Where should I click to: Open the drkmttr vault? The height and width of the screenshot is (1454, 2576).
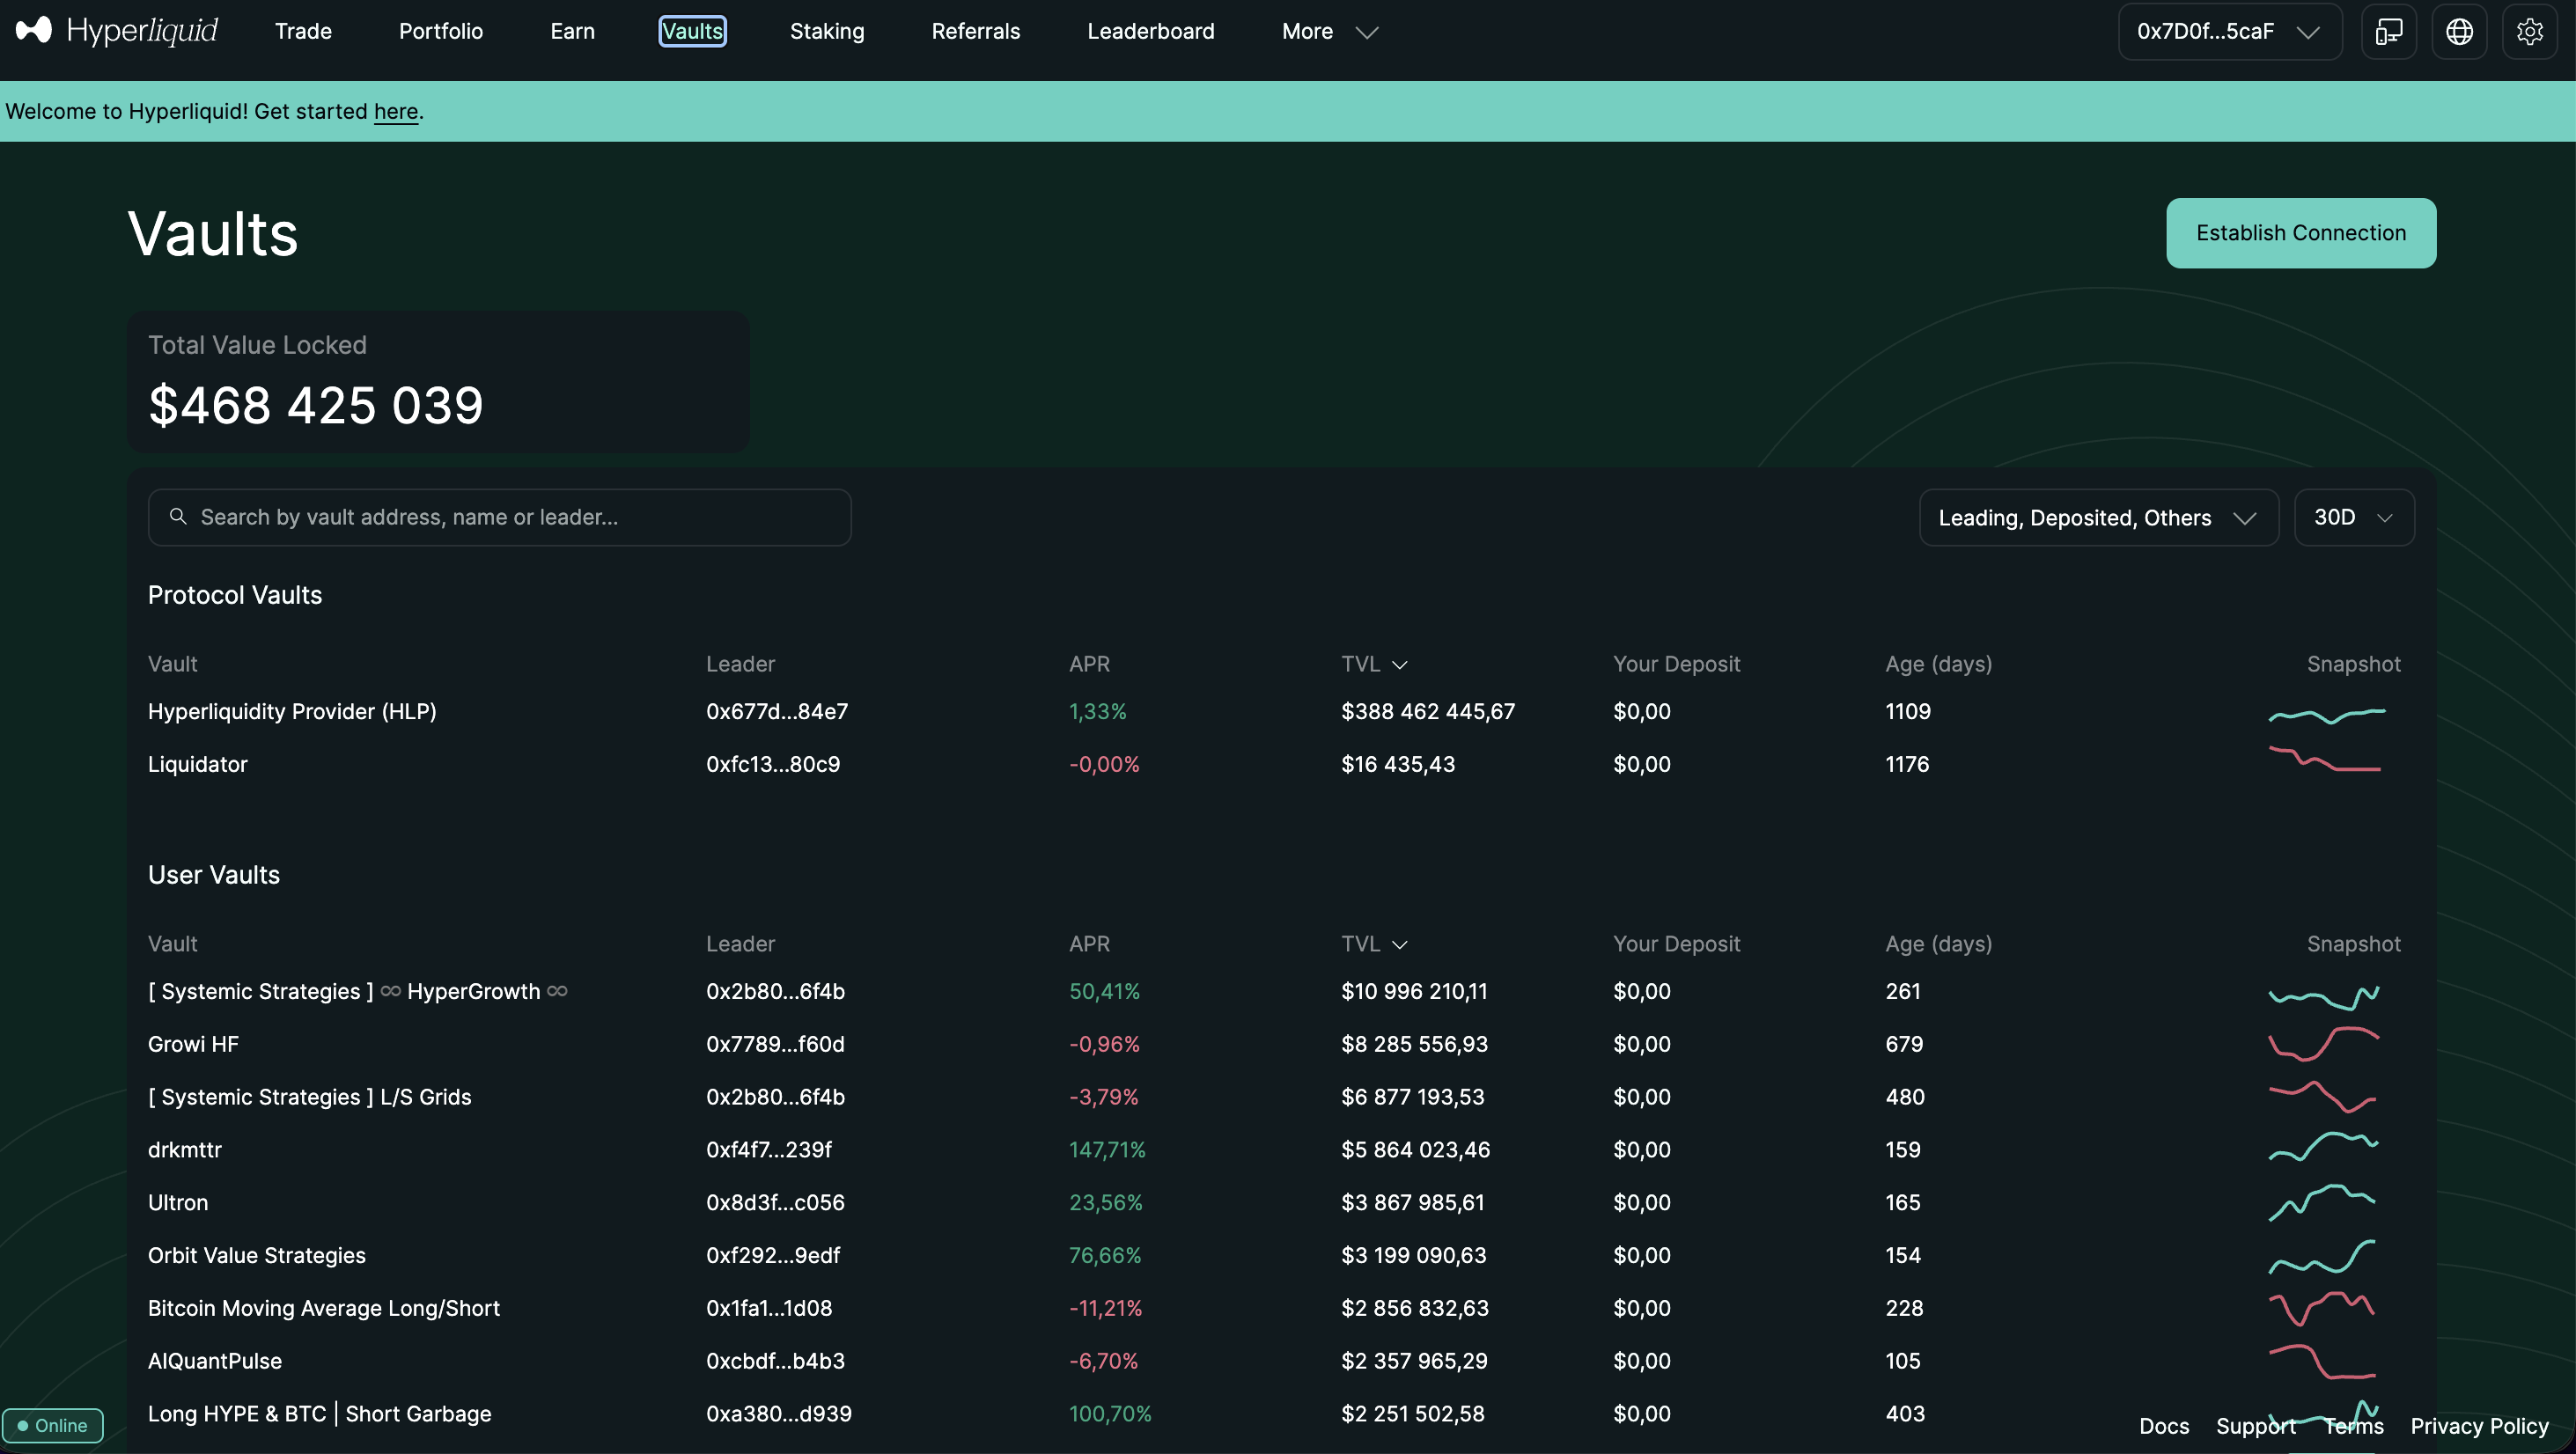pos(185,1150)
